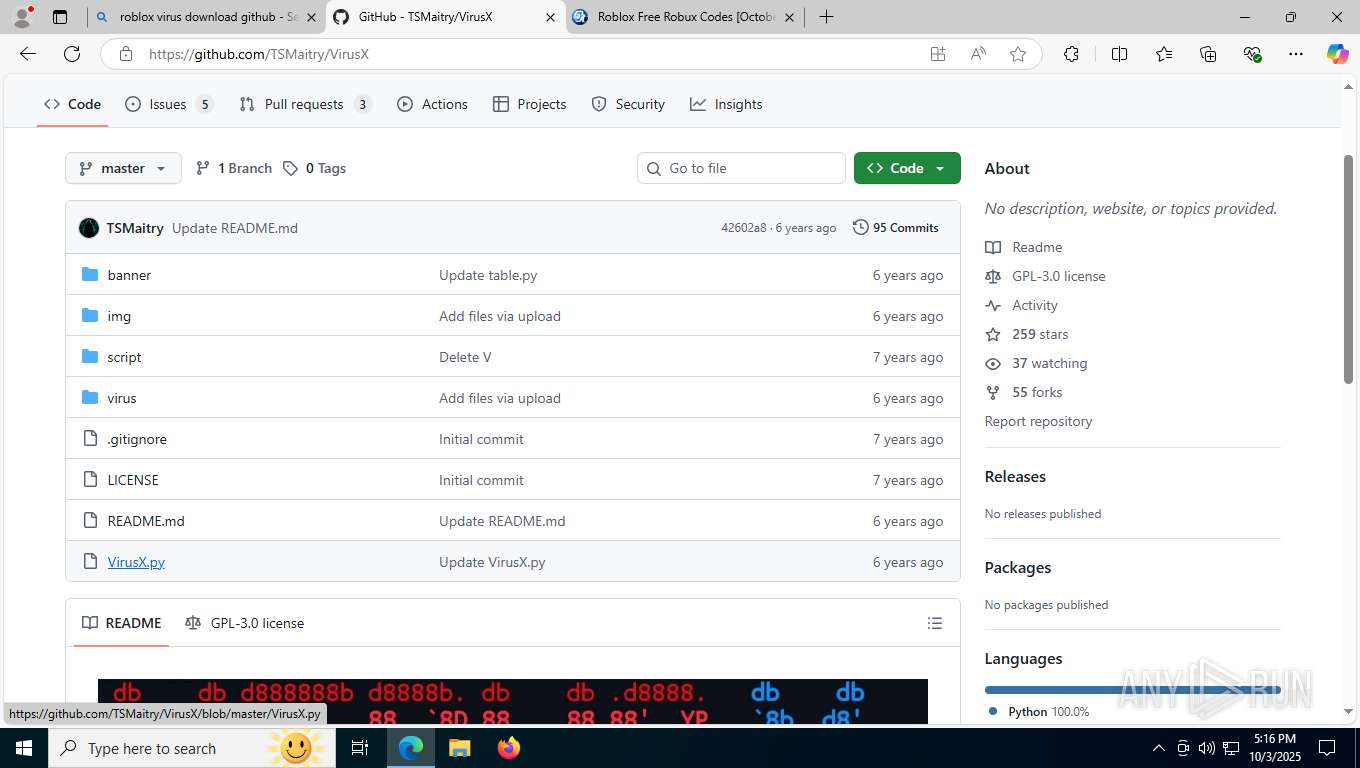Click Report repository link
Viewport: 1360px width, 768px height.
tap(1038, 421)
